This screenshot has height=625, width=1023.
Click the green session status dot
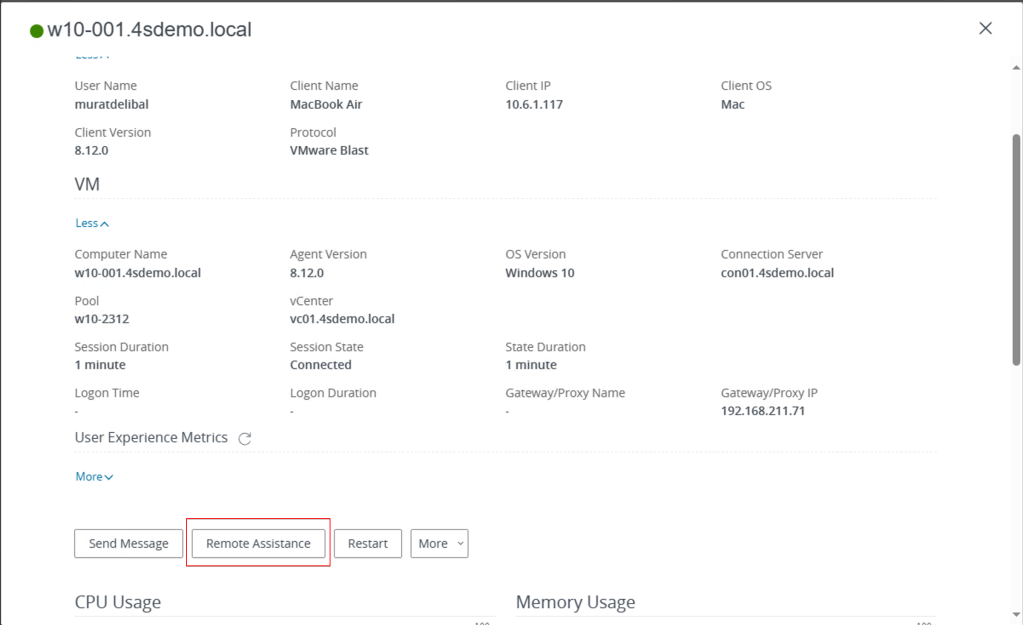pyautogui.click(x=37, y=31)
